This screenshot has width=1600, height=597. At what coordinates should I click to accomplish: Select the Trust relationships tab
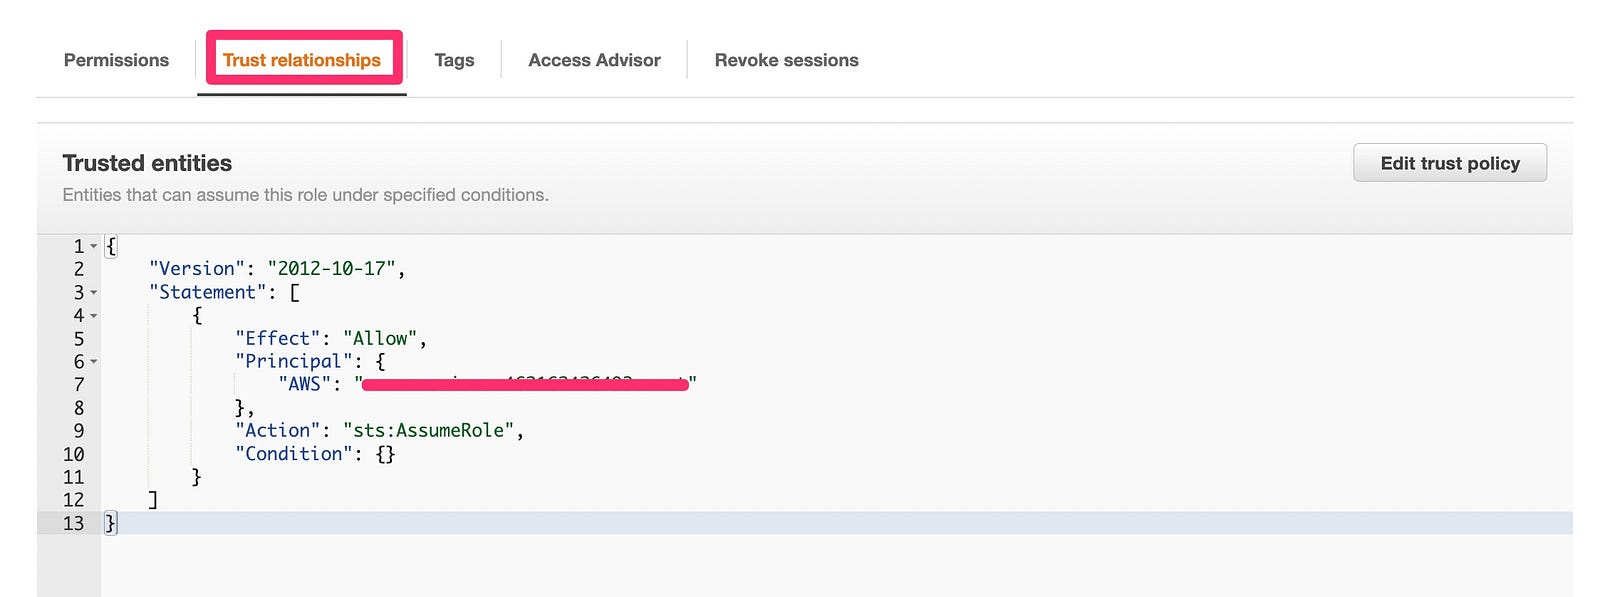(x=302, y=60)
